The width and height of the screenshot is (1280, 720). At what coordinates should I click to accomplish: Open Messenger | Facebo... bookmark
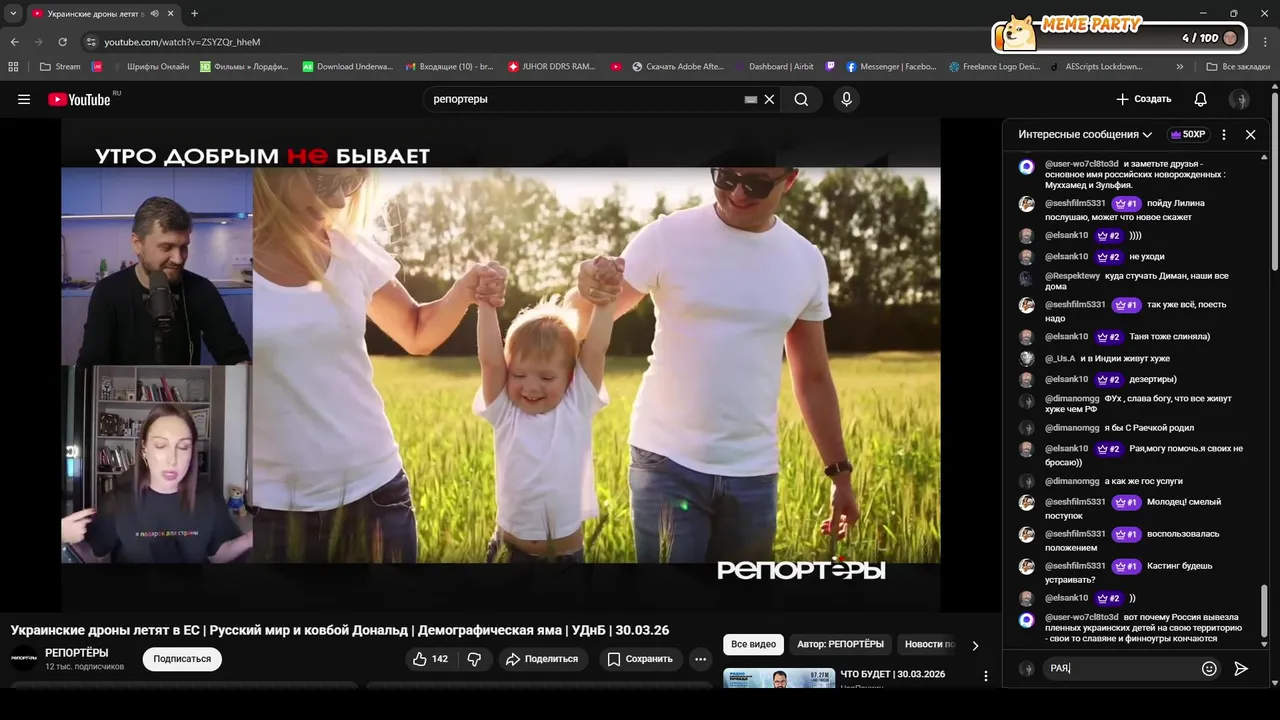pyautogui.click(x=891, y=67)
